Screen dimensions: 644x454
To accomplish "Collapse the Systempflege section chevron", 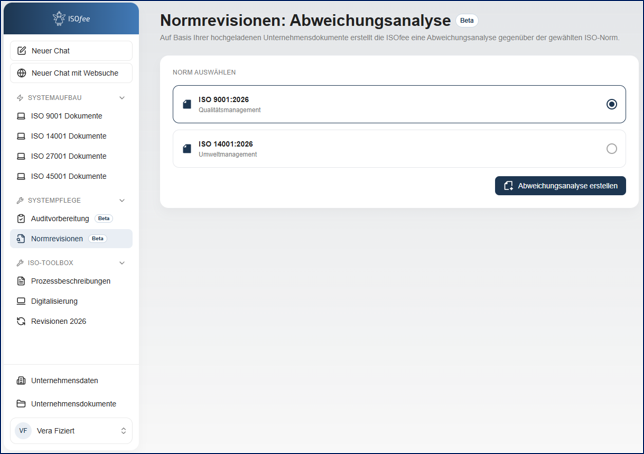I will 122,200.
